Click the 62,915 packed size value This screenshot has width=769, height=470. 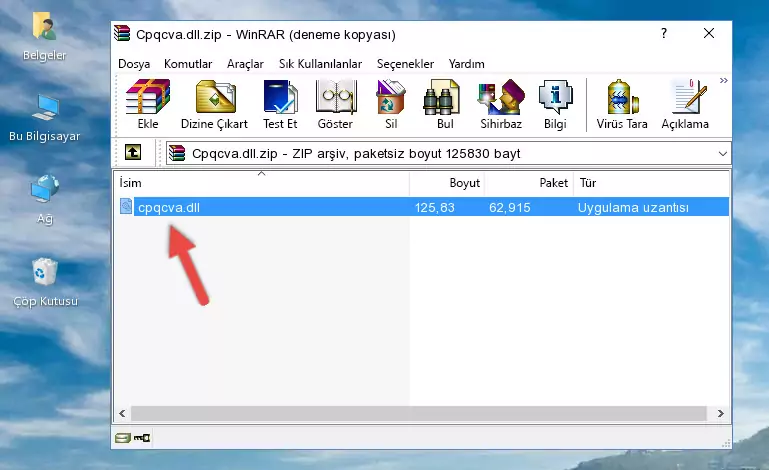510,208
